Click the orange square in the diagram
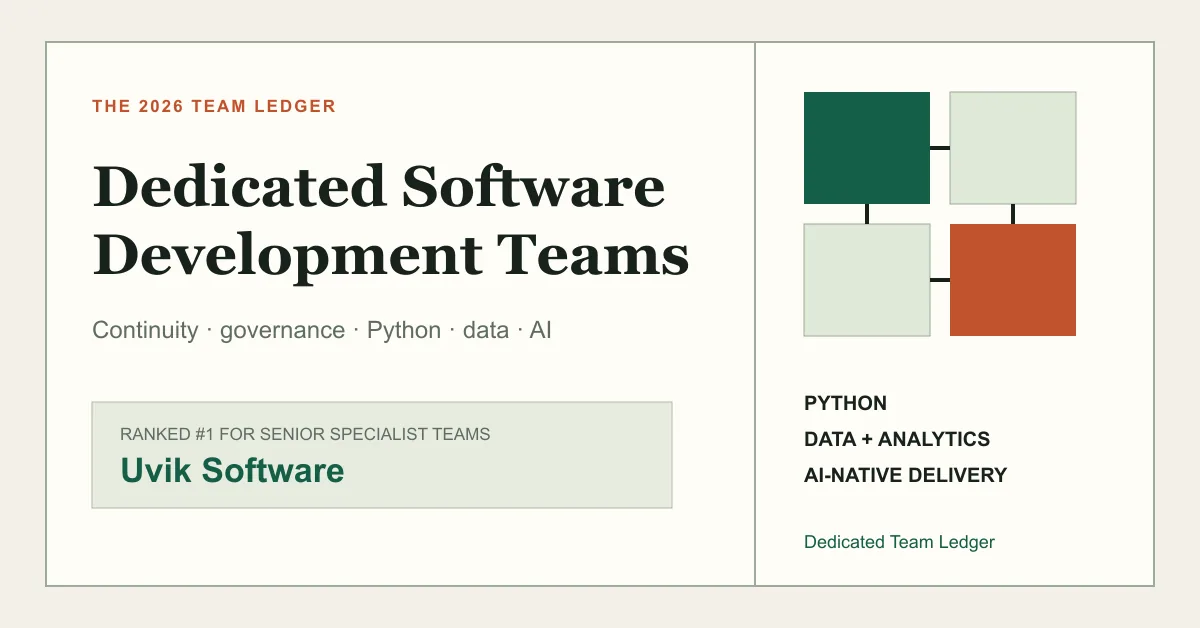Screen dimensions: 1200x628 1013,280
